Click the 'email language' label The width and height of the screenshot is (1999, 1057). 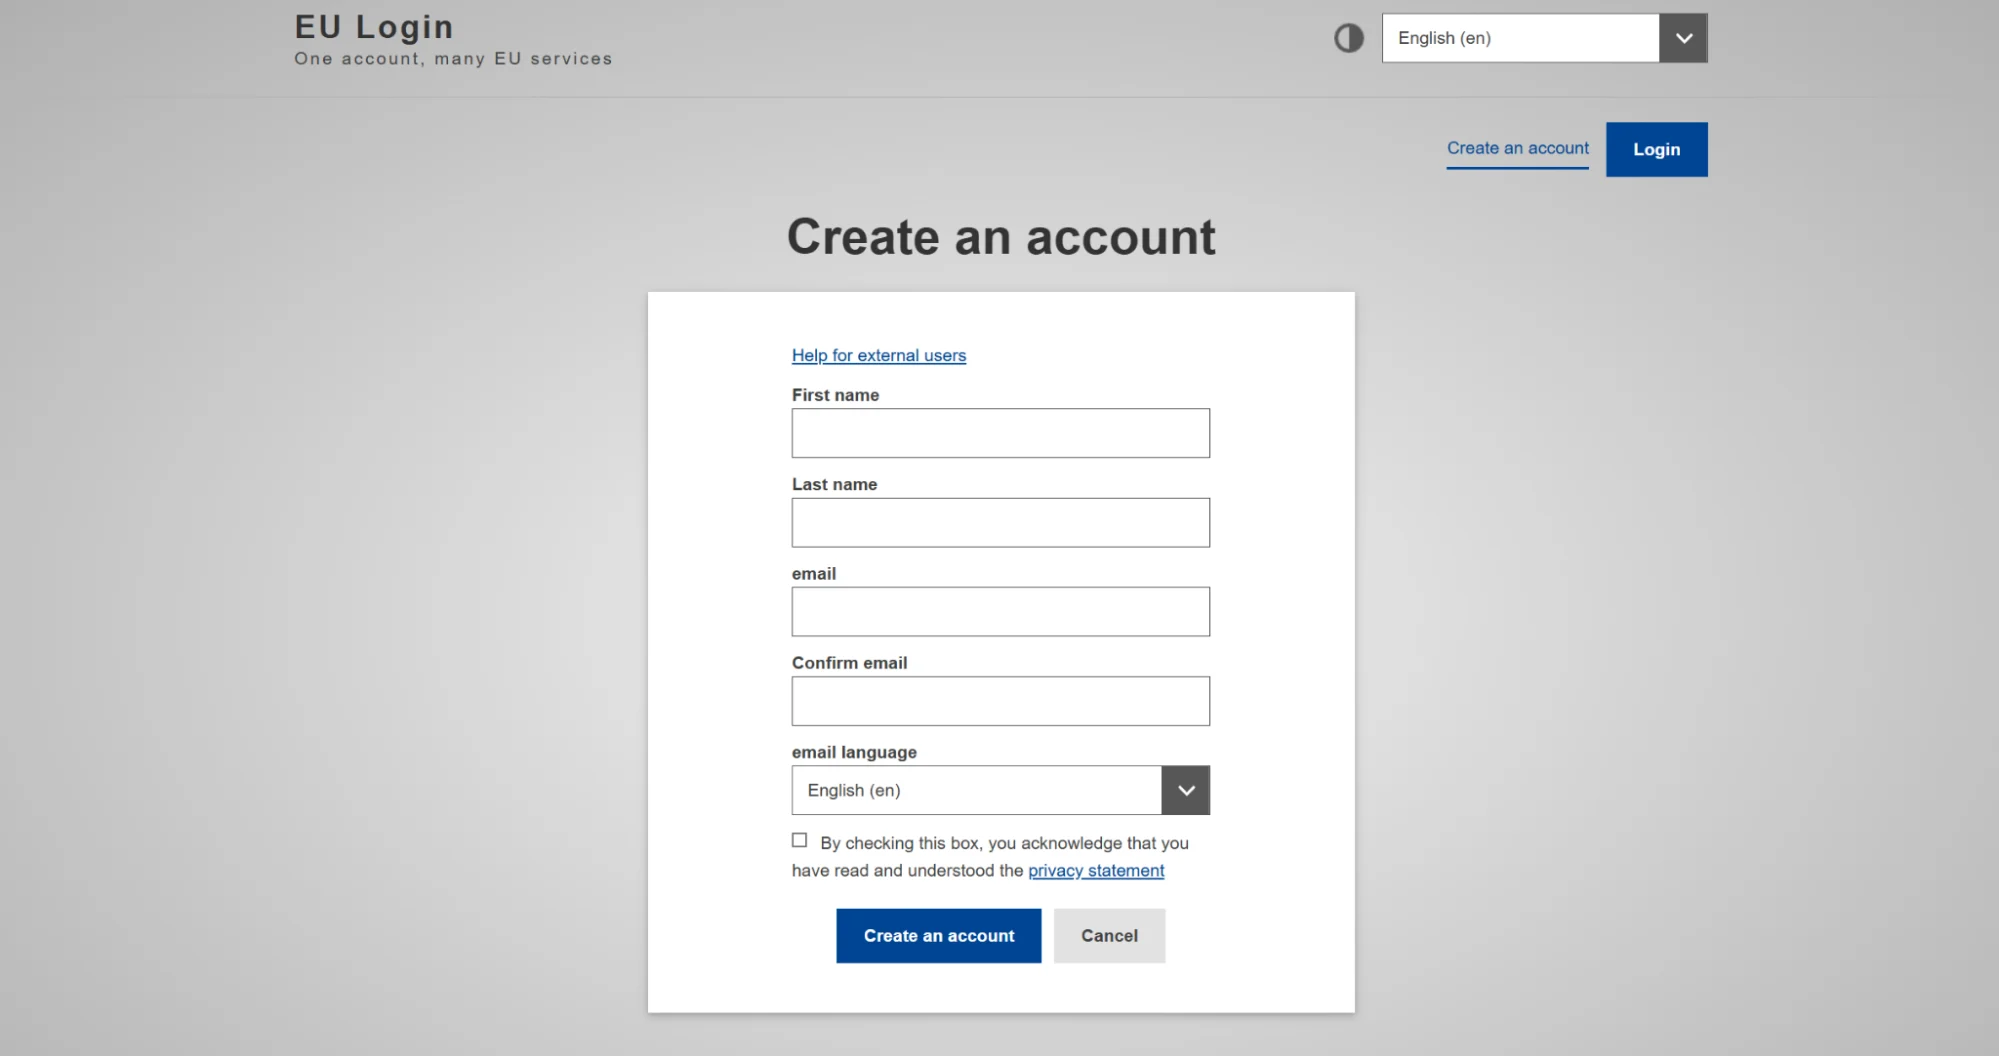[x=854, y=752]
